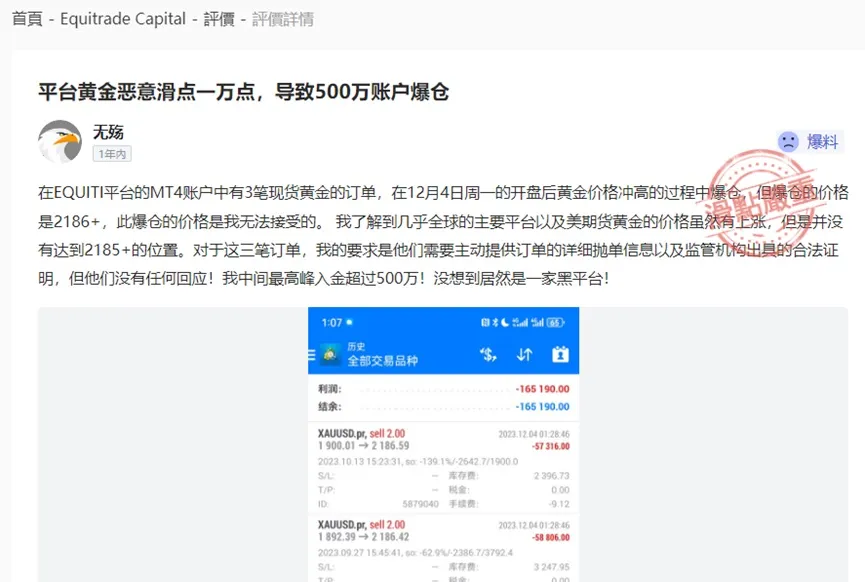865x582 pixels.
Task: Go to 首頁 breadcrumb link
Action: pyautogui.click(x=27, y=19)
